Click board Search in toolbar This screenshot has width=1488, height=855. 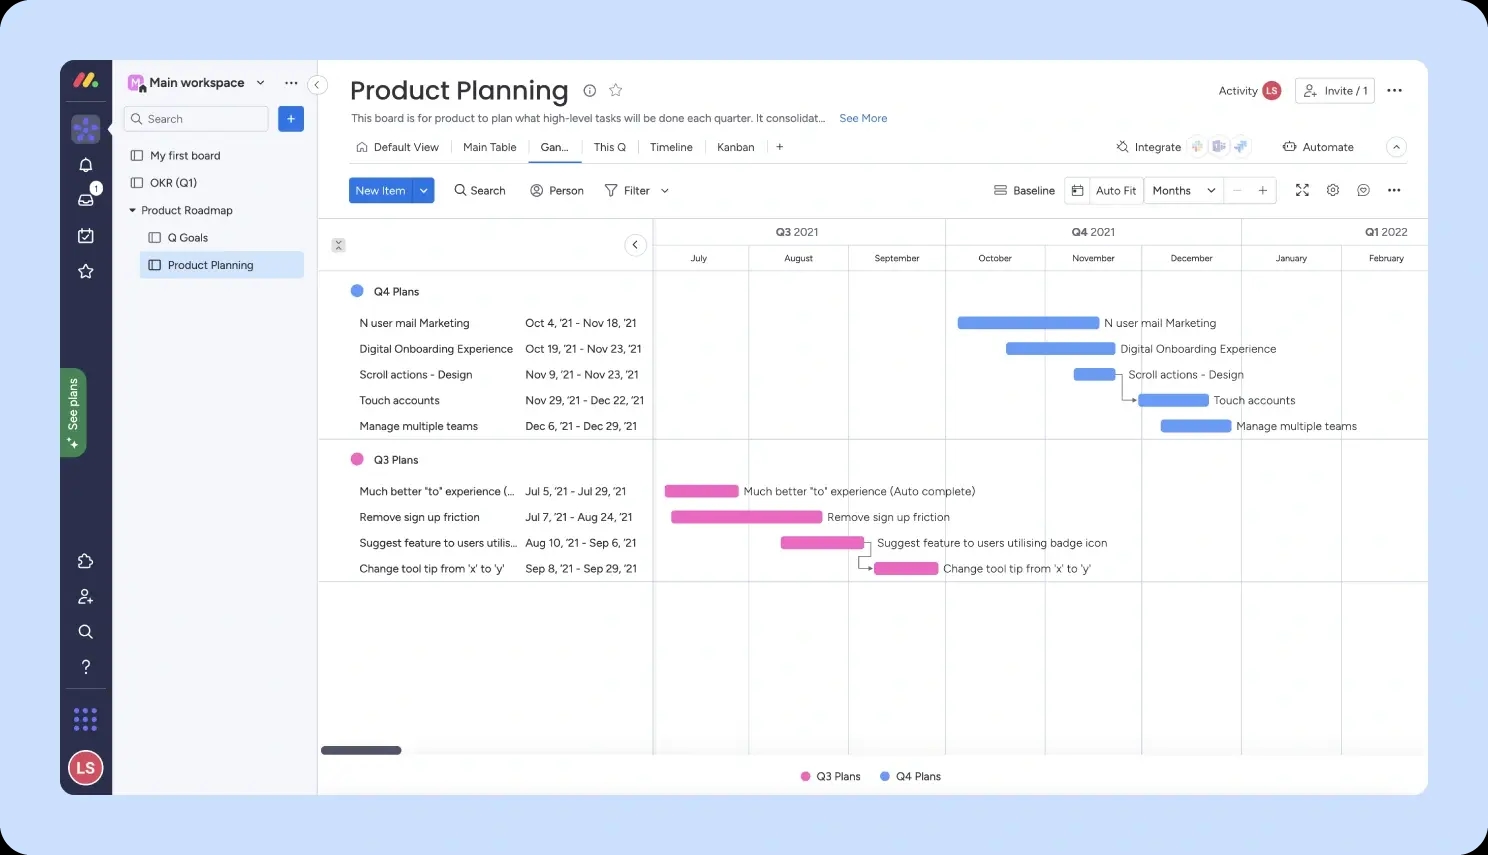tap(480, 191)
